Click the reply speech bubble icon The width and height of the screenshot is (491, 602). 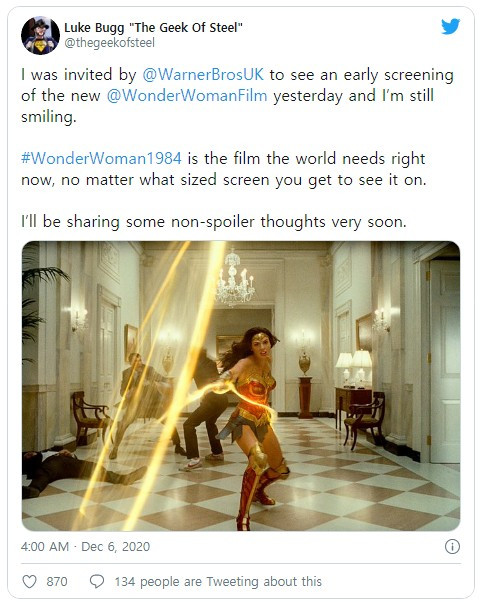[97, 581]
